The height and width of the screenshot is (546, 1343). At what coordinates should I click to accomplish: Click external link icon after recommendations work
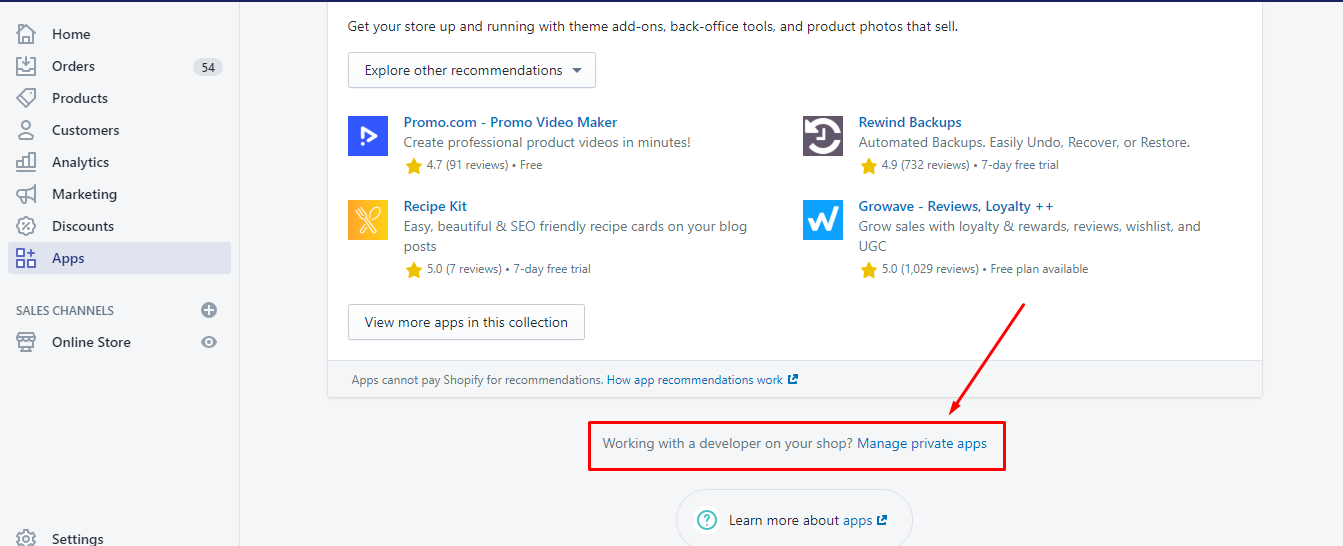click(793, 380)
